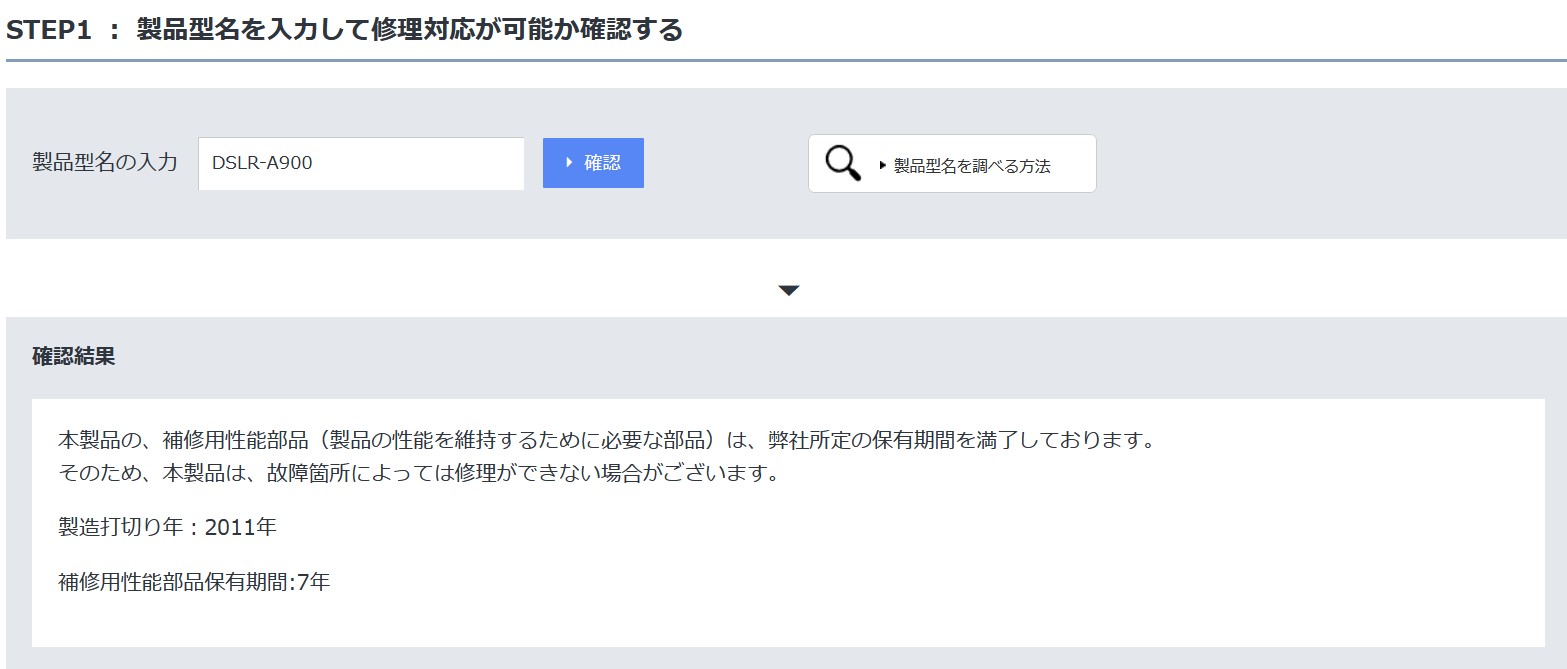Click the sentence starting with 本製品の、補修用性能部品
This screenshot has height=669, width=1567.
(x=607, y=440)
